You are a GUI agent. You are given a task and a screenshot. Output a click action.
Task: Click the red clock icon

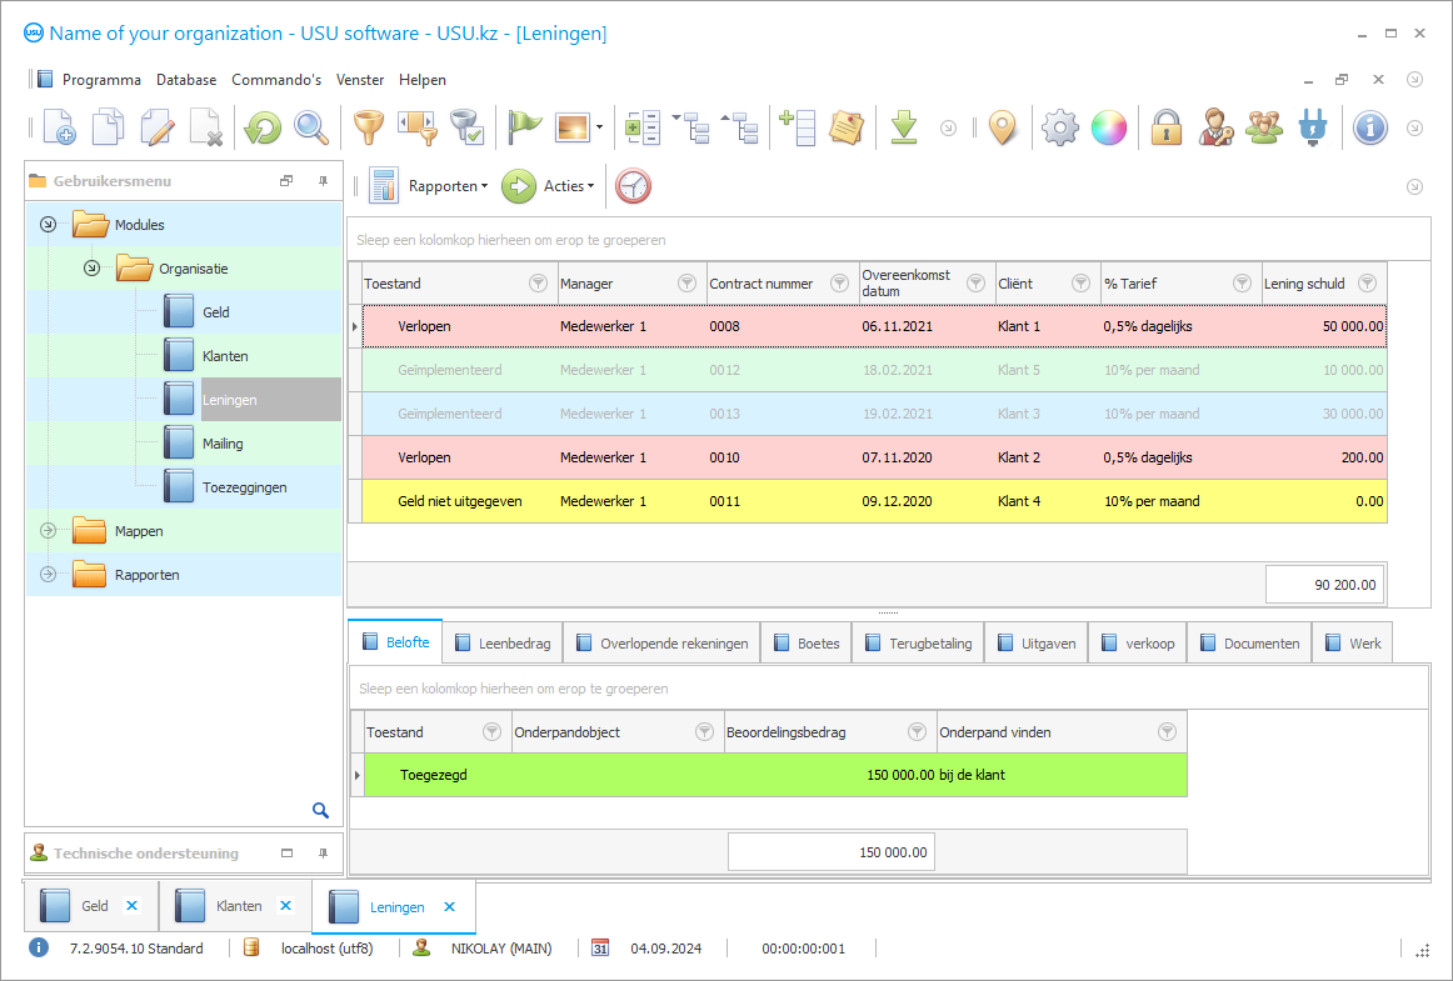click(x=633, y=186)
